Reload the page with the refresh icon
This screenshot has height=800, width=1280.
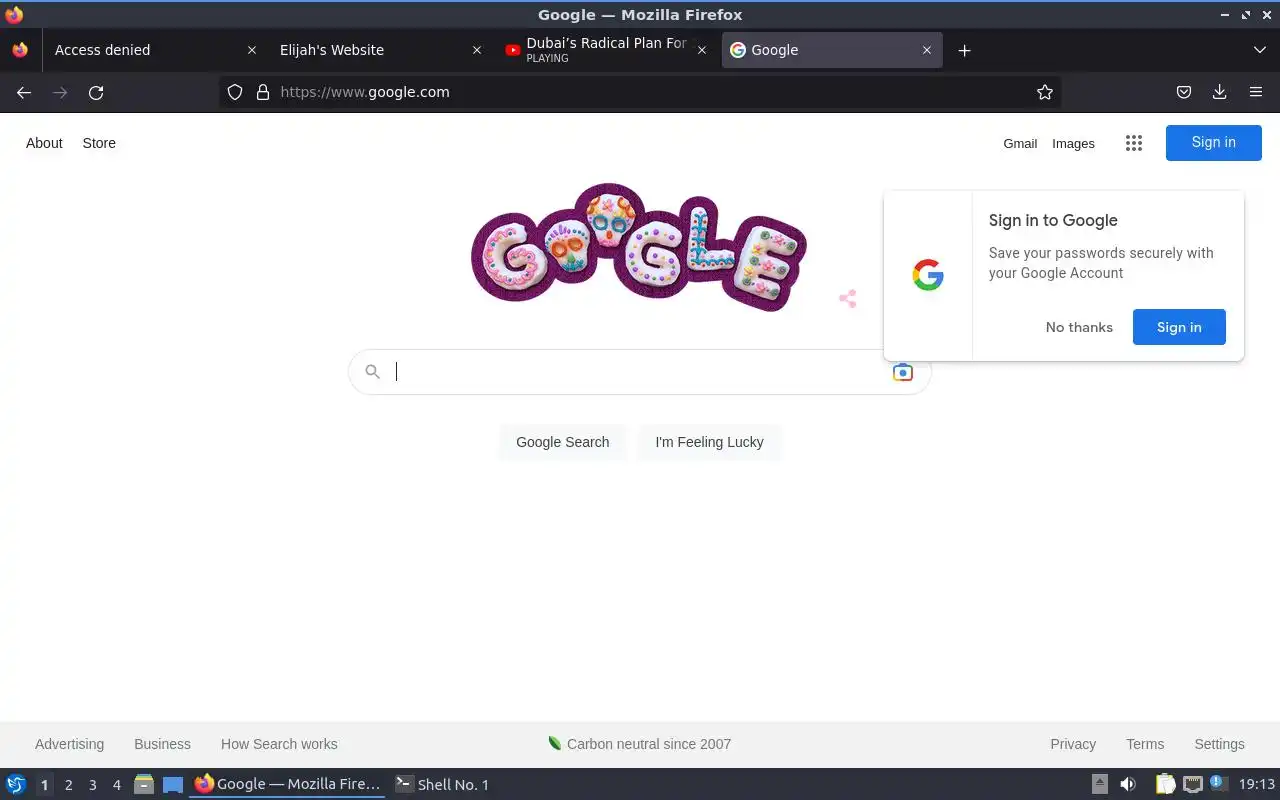coord(96,92)
